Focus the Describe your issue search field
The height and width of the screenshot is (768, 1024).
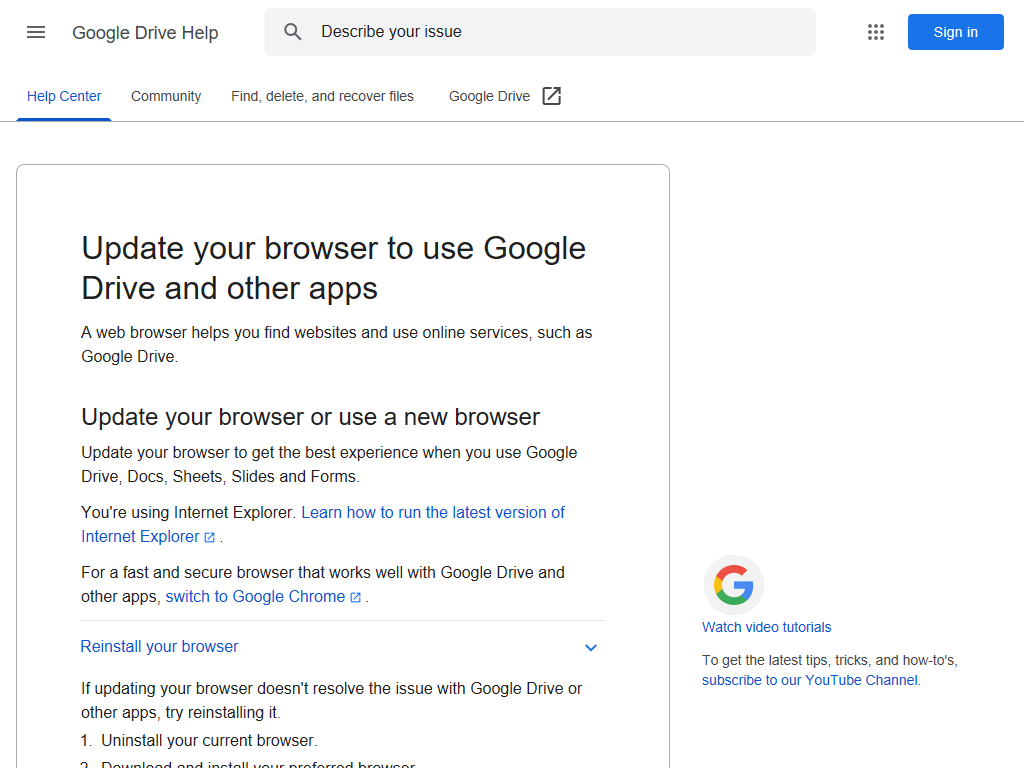[539, 32]
